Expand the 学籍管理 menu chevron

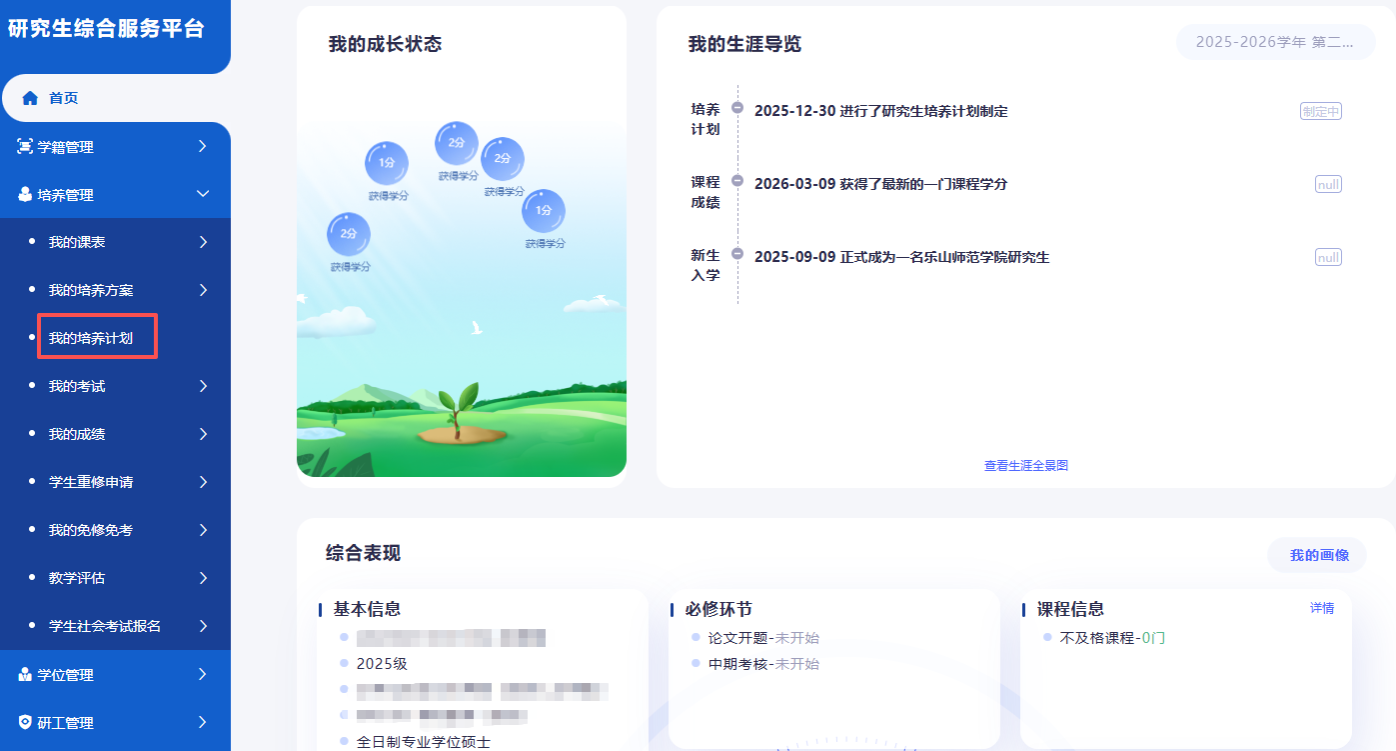[x=203, y=147]
